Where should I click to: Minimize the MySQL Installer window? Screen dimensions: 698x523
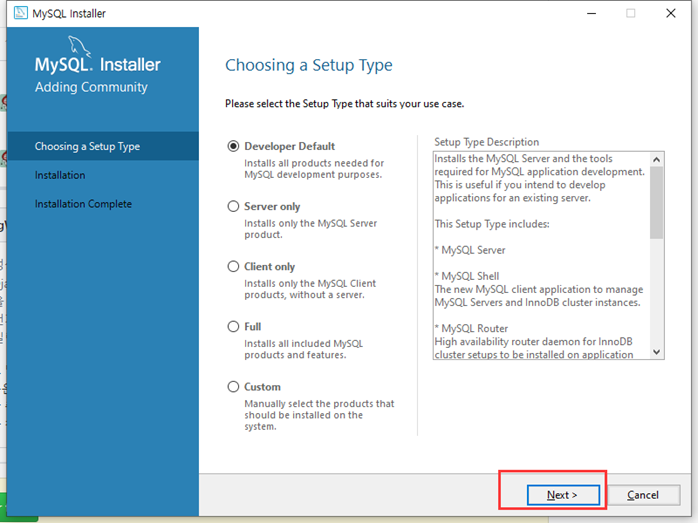pyautogui.click(x=591, y=13)
